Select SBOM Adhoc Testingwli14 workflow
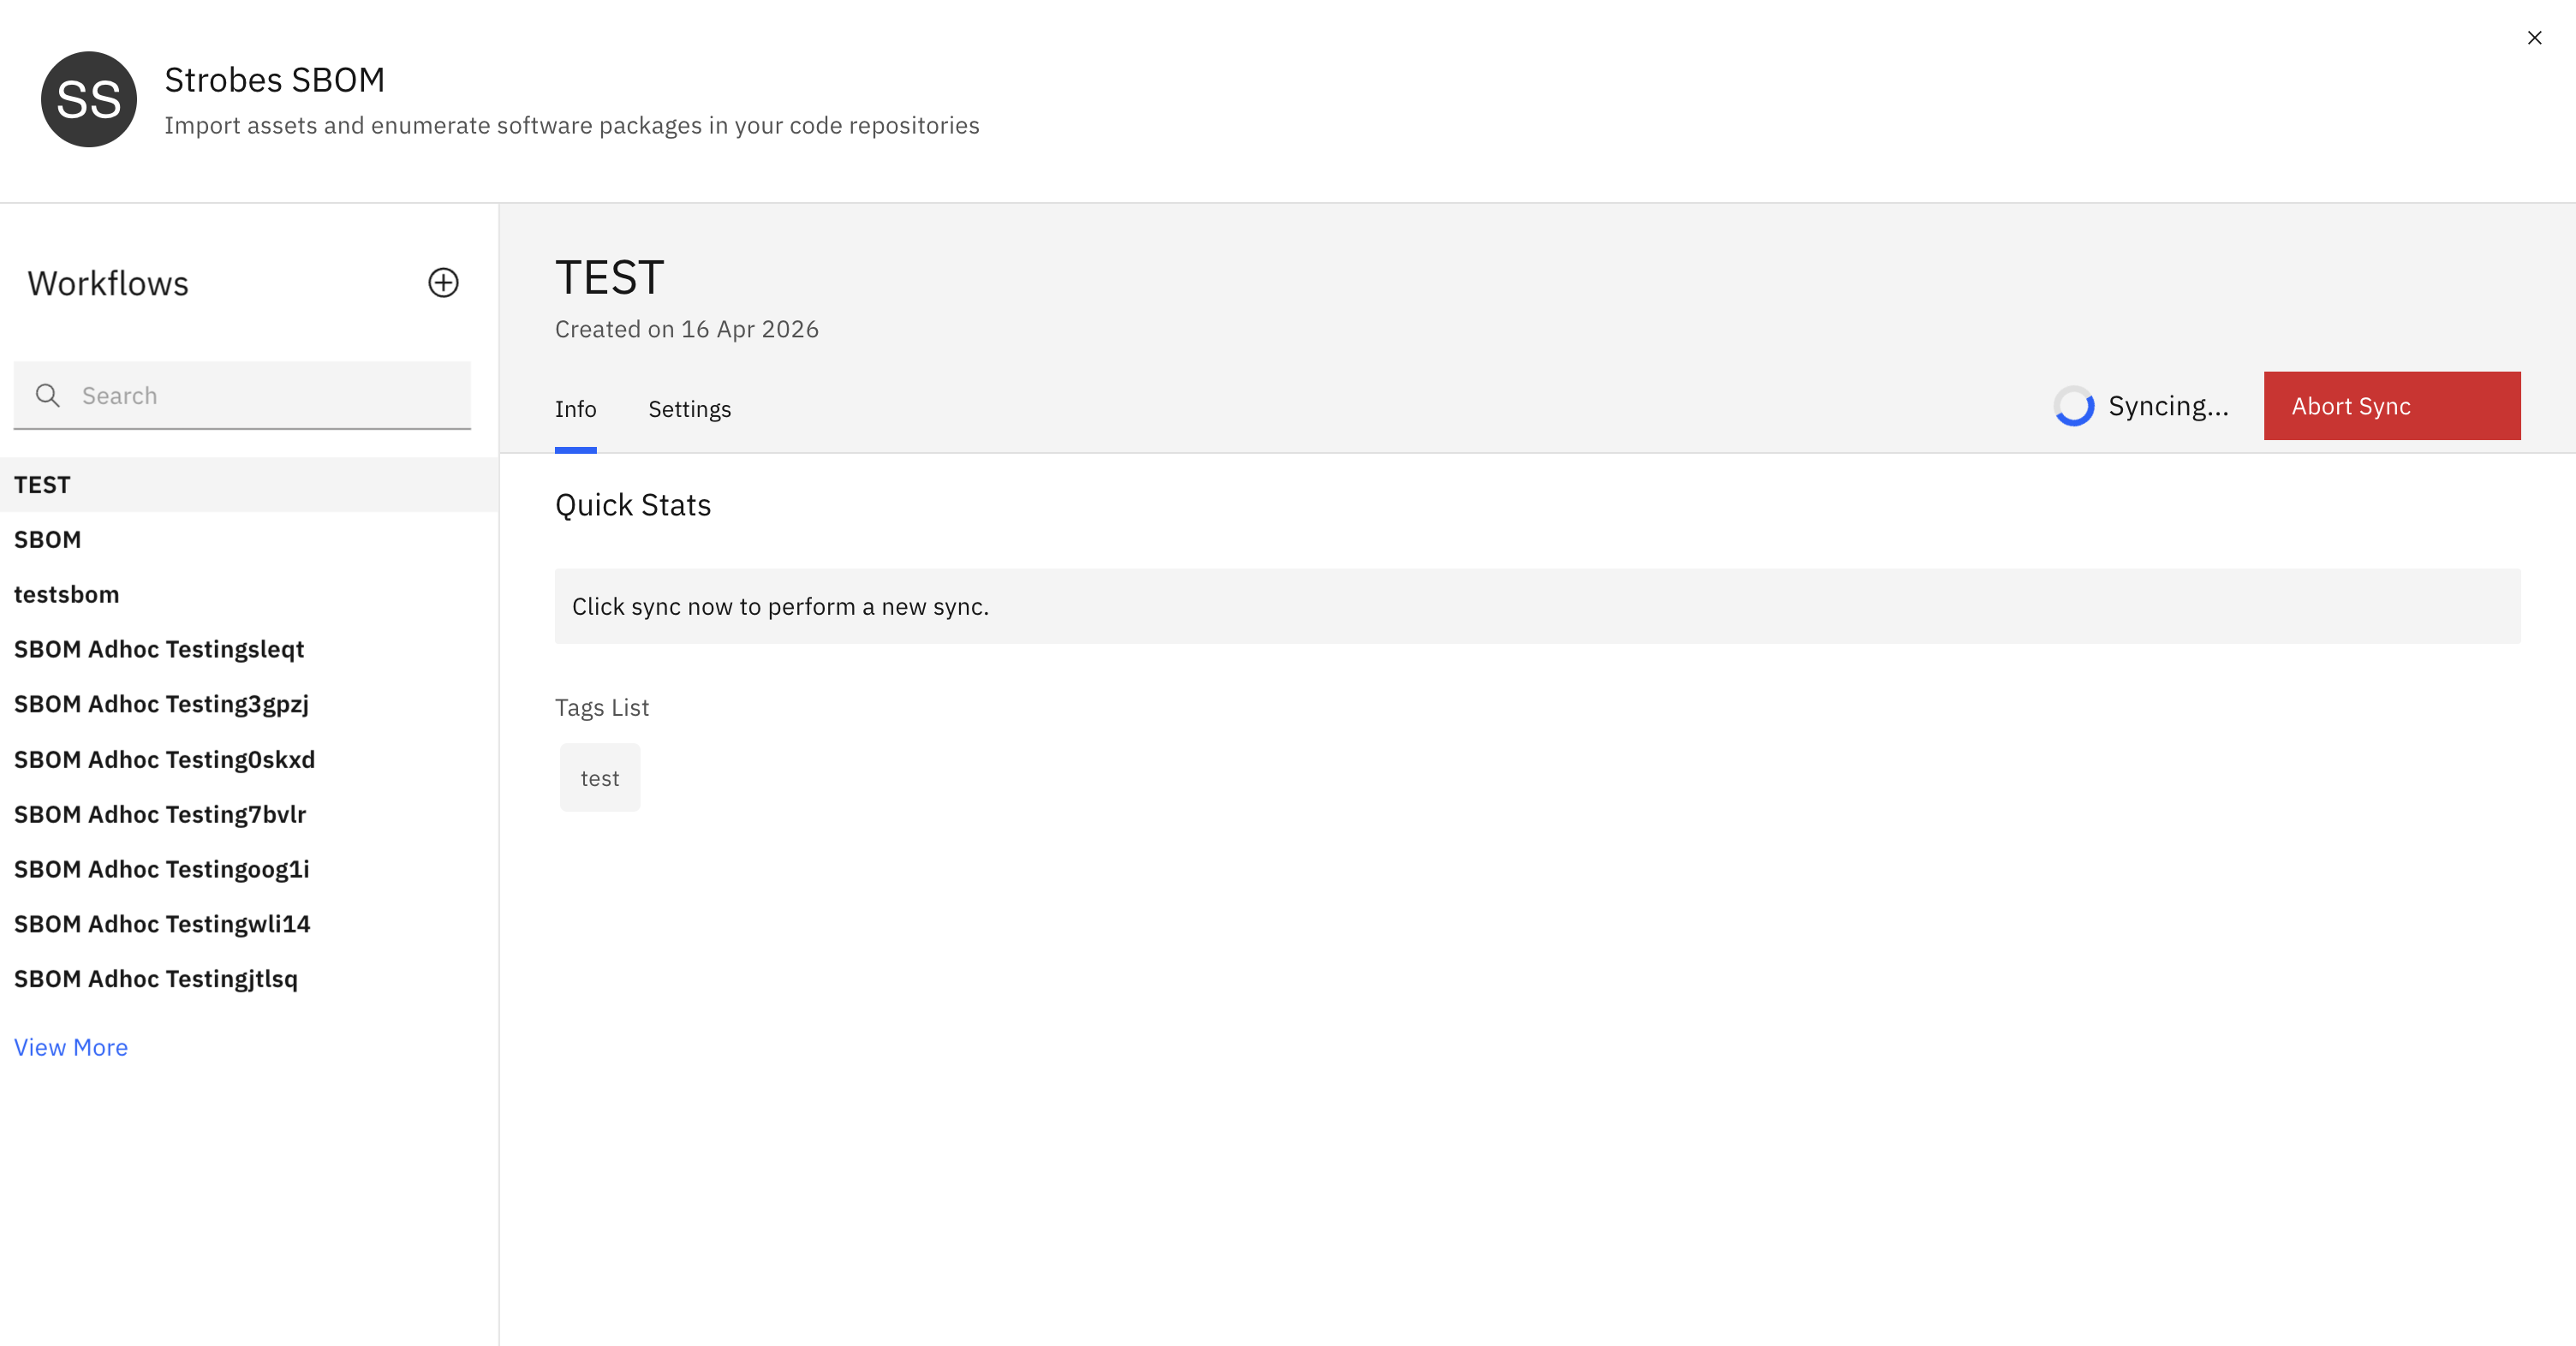 pos(162,925)
